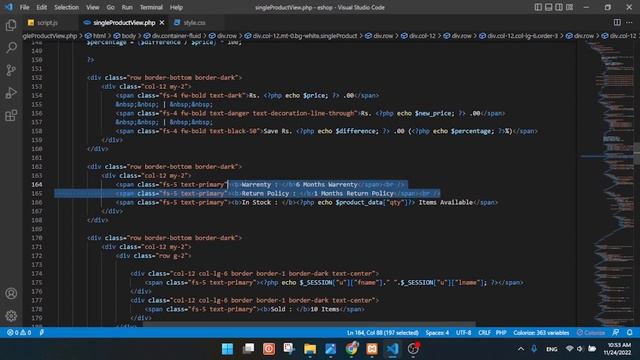Open editor More Actions ellipsis
Viewport: 640px width, 360px height.
pos(629,22)
